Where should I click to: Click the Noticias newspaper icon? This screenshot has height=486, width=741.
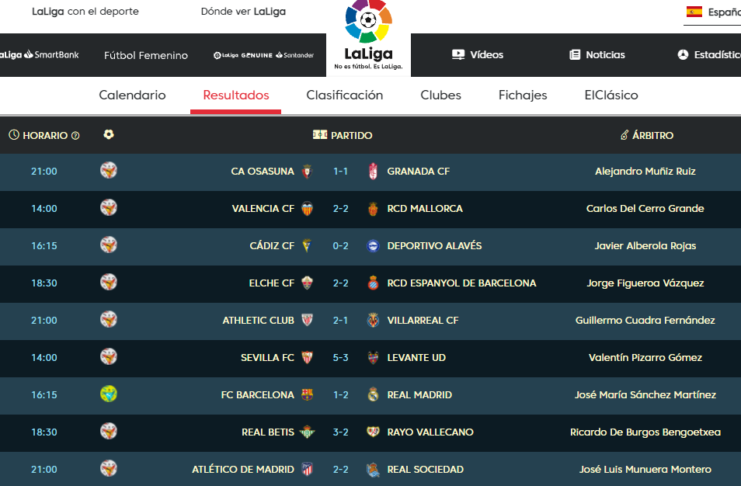(575, 55)
